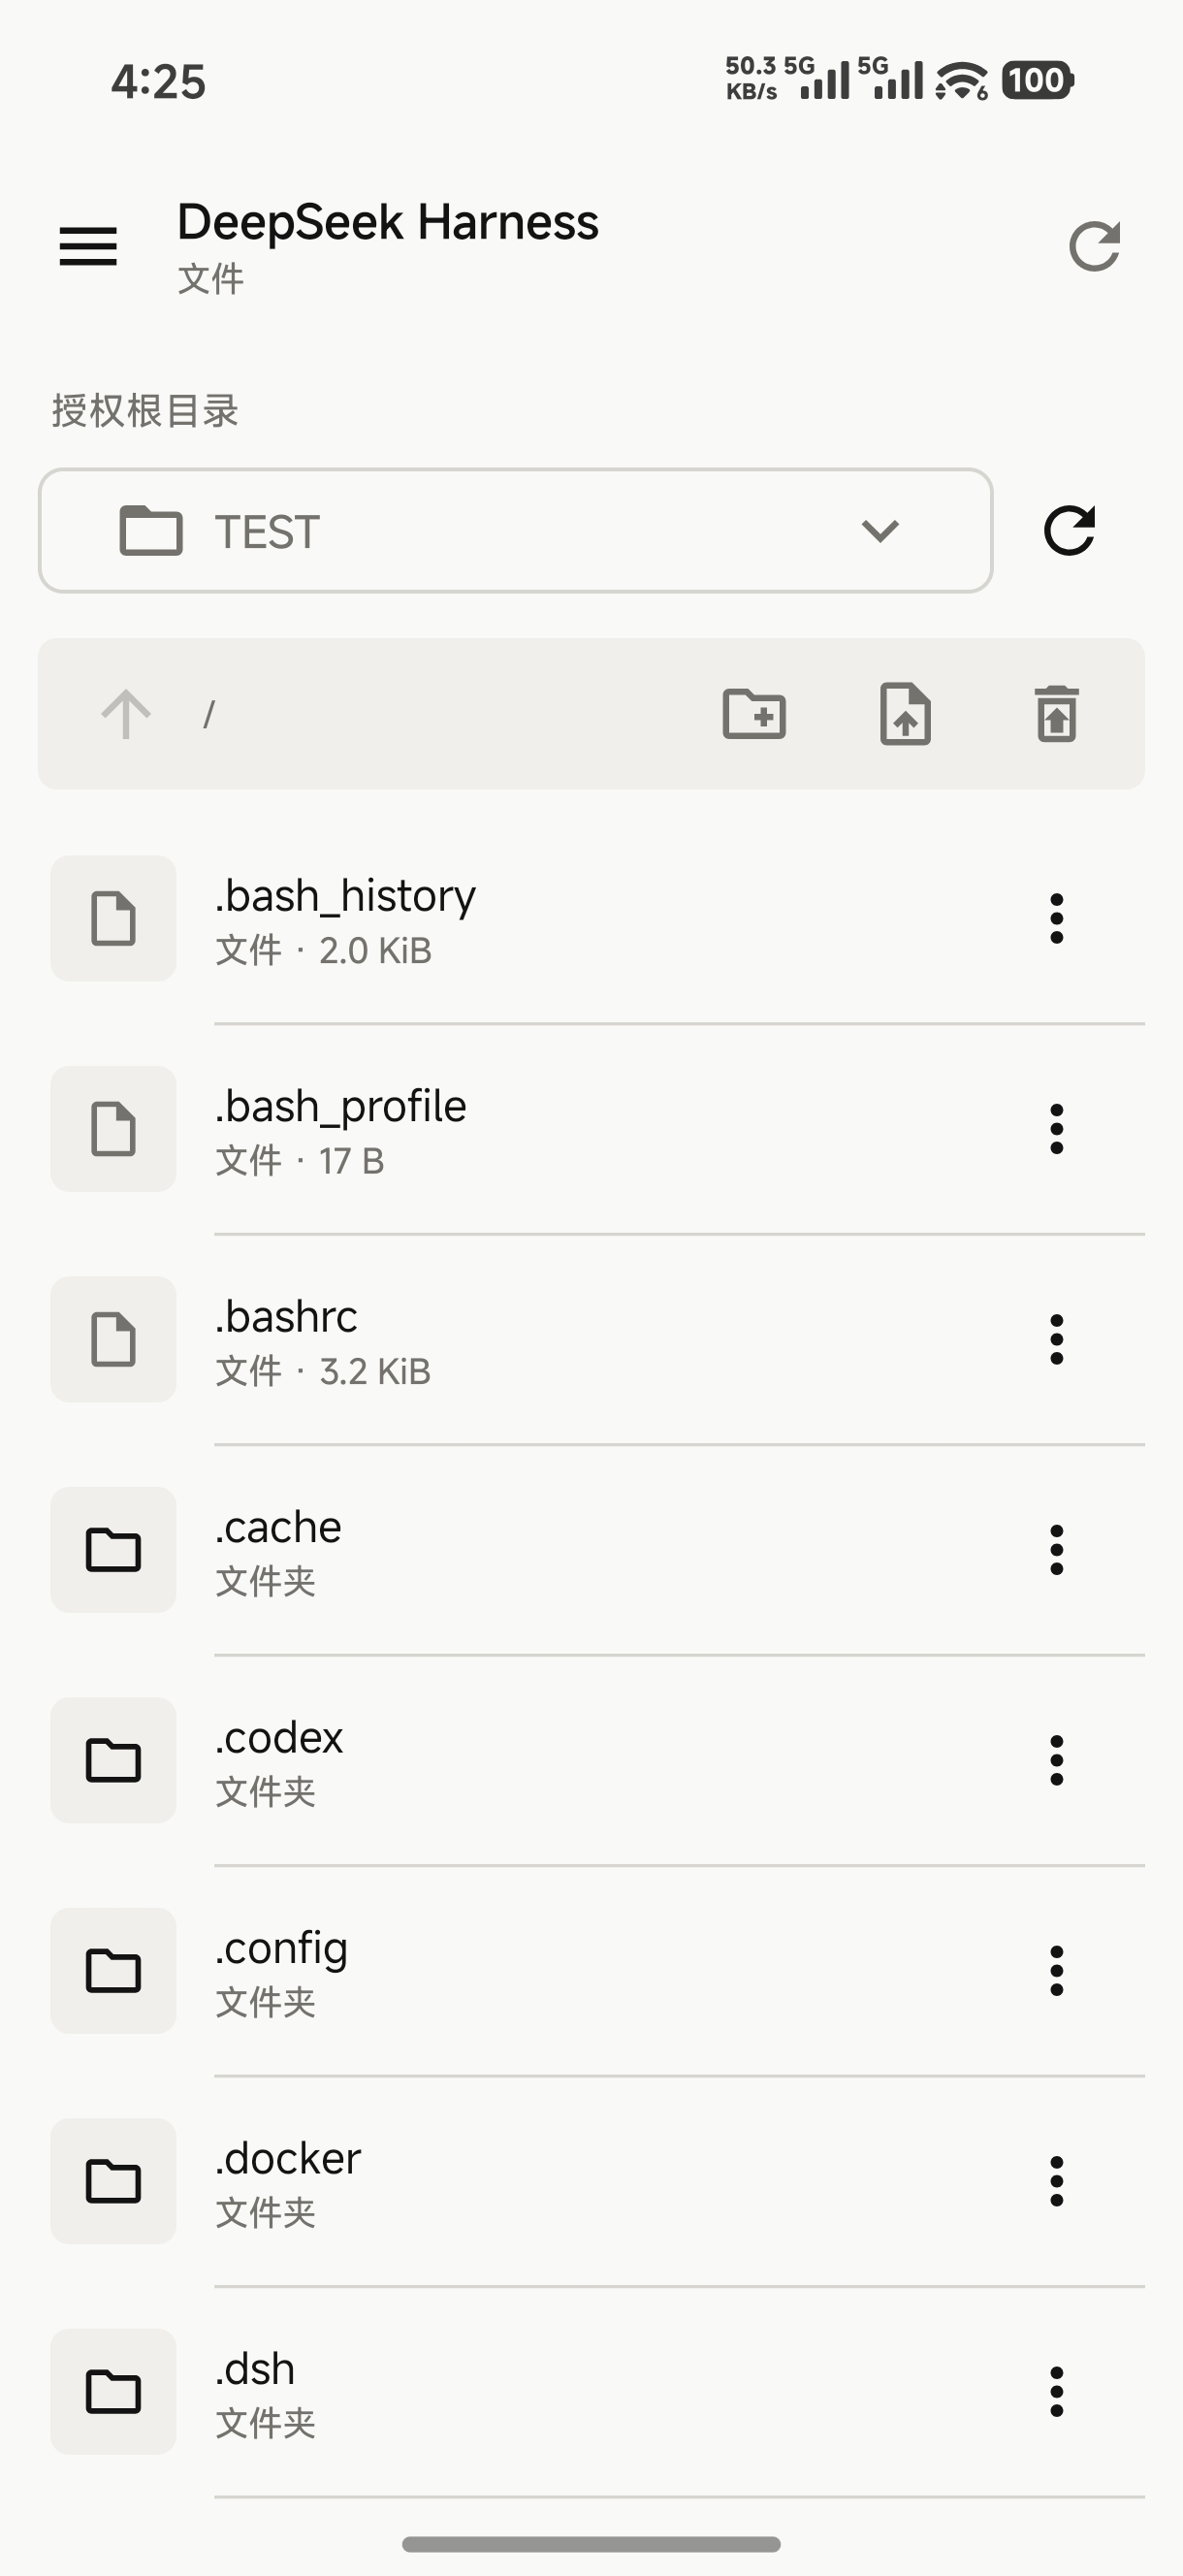Viewport: 1183px width, 2576px height.
Task: Tap the bottom home gesture bar
Action: [x=591, y=2544]
